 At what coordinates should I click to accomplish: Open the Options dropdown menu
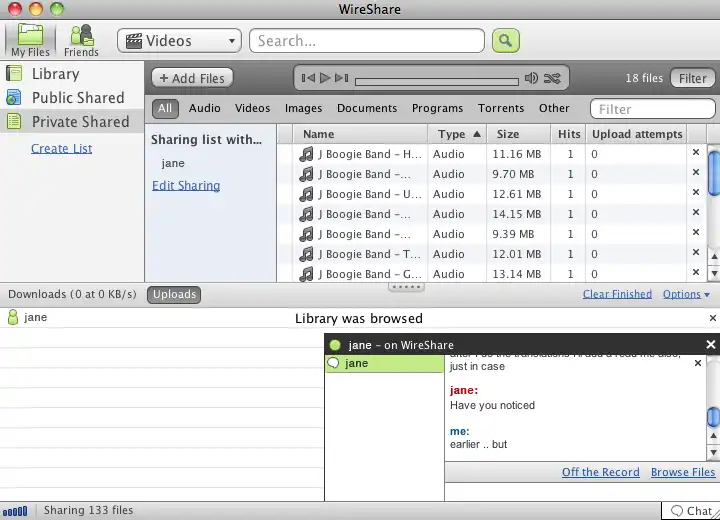(x=686, y=294)
